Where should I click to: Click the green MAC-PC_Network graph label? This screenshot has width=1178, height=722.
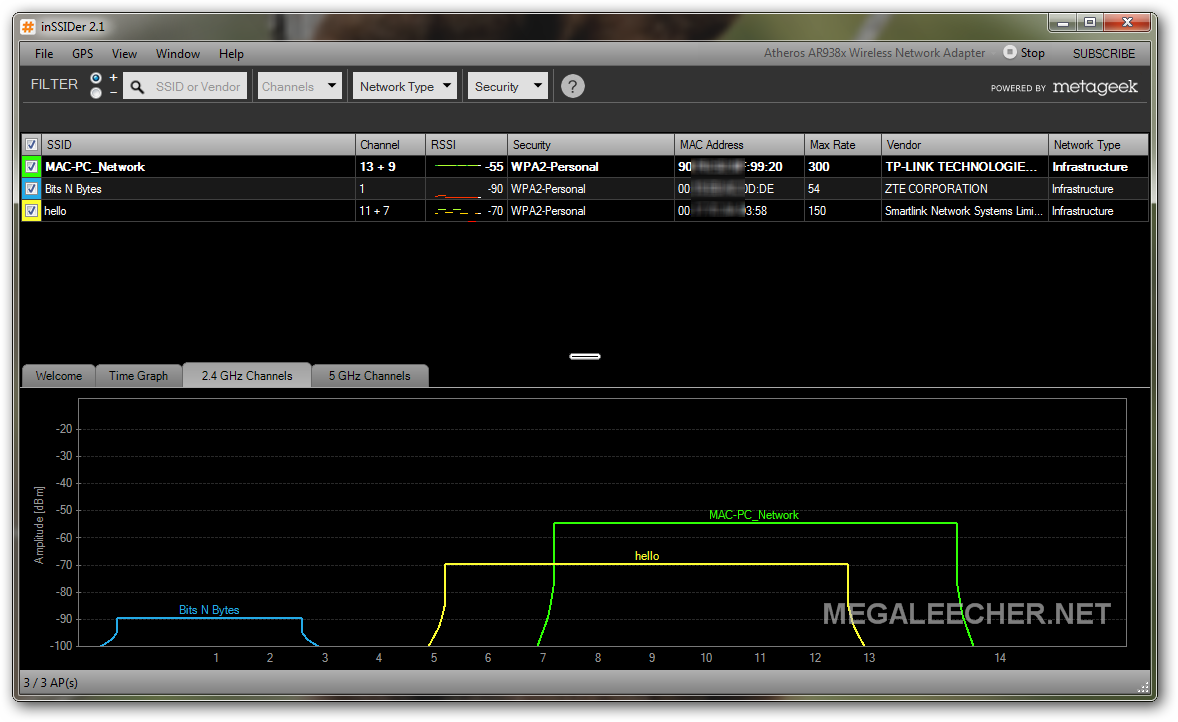754,515
